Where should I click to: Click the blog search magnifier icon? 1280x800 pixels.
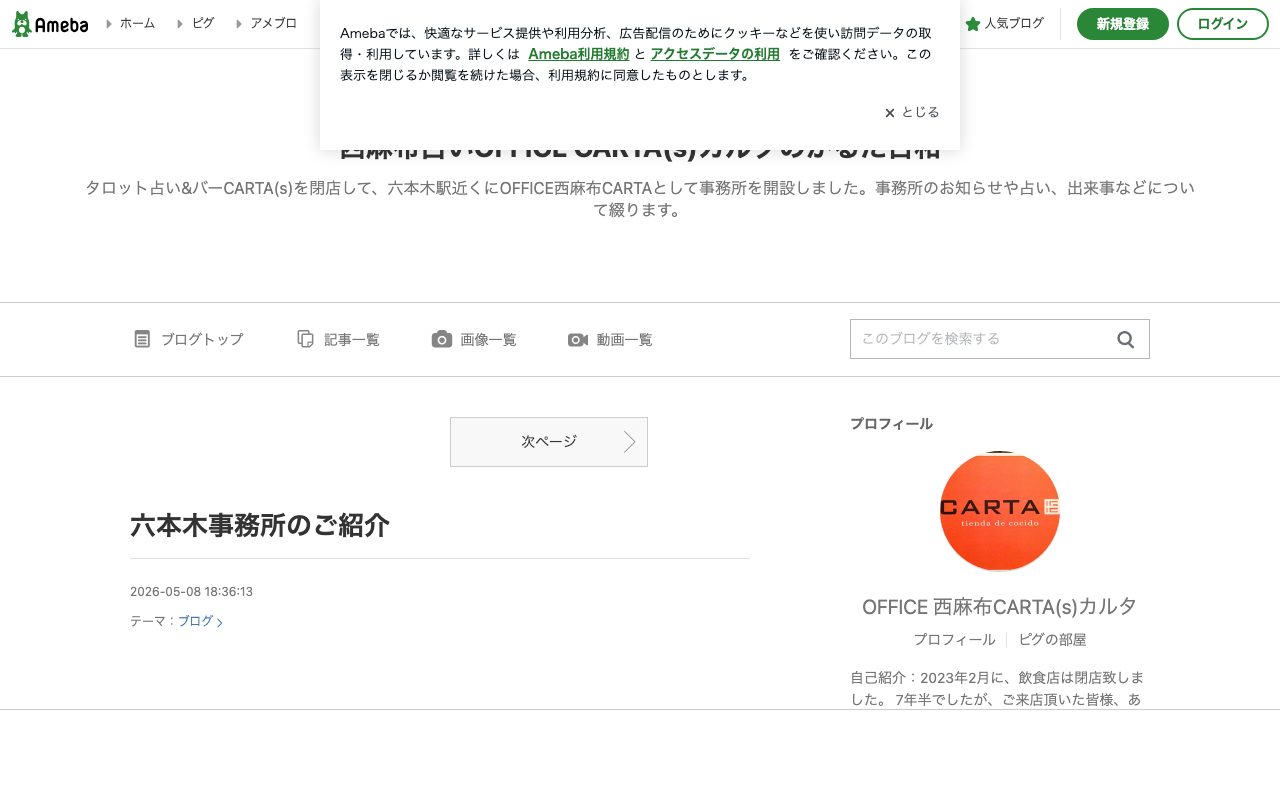[1126, 339]
